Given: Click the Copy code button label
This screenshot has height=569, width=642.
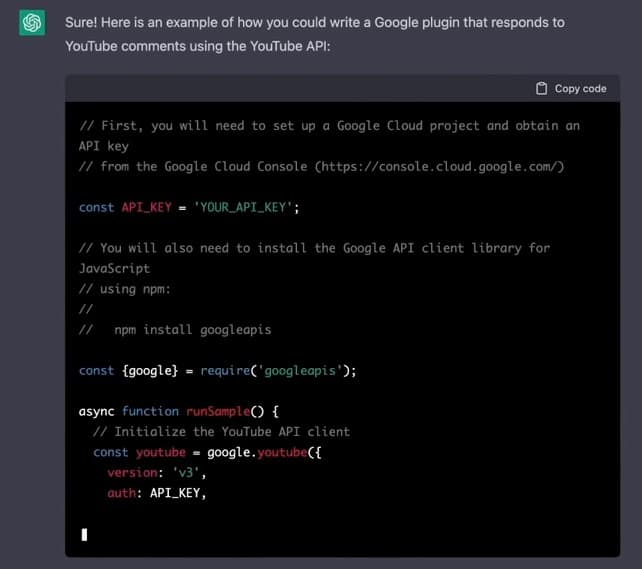Looking at the screenshot, I should [580, 88].
